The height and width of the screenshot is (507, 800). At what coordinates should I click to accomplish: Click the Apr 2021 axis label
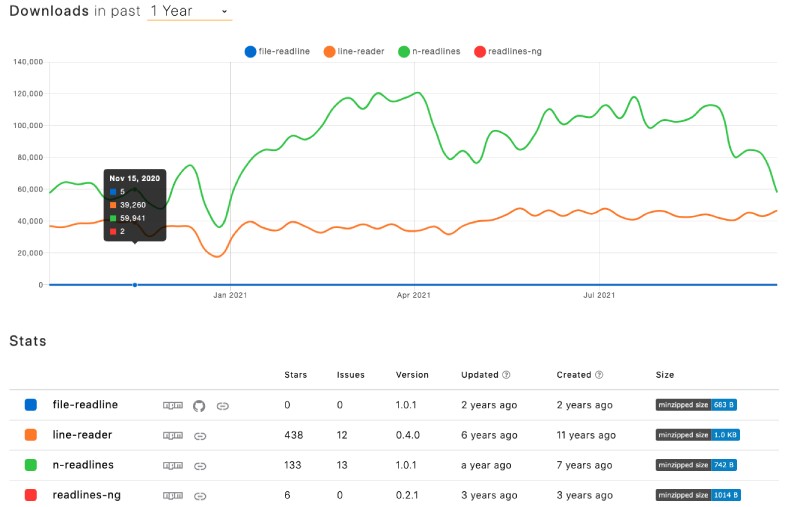414,295
